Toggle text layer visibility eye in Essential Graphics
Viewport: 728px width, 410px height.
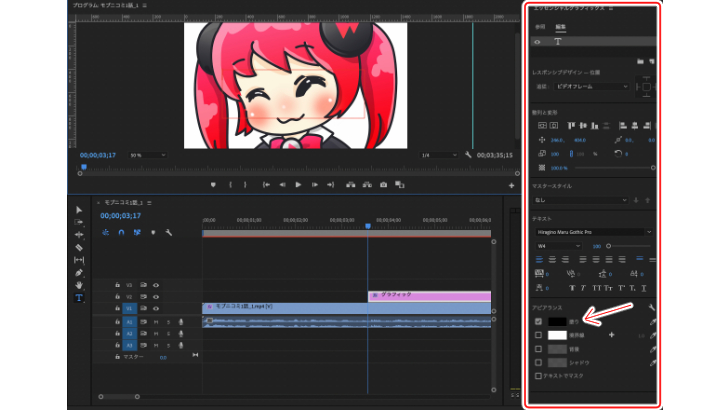tap(538, 42)
